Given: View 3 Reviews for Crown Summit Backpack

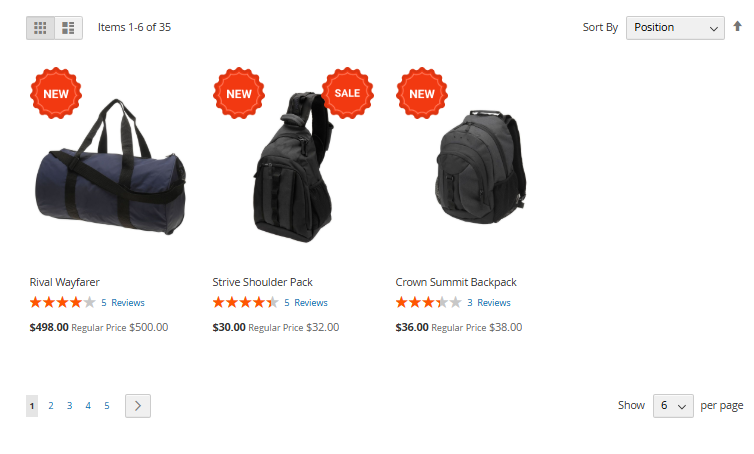Looking at the screenshot, I should (x=489, y=303).
